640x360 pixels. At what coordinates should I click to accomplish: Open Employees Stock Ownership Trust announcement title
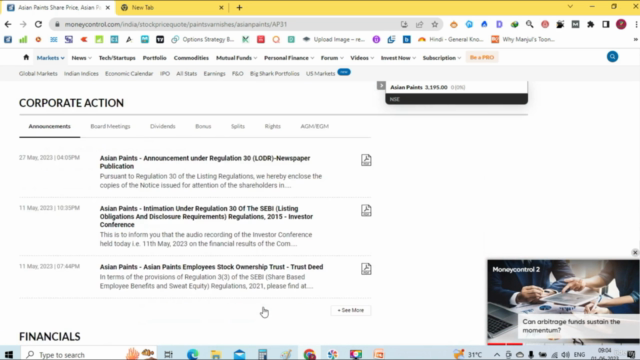(211, 267)
